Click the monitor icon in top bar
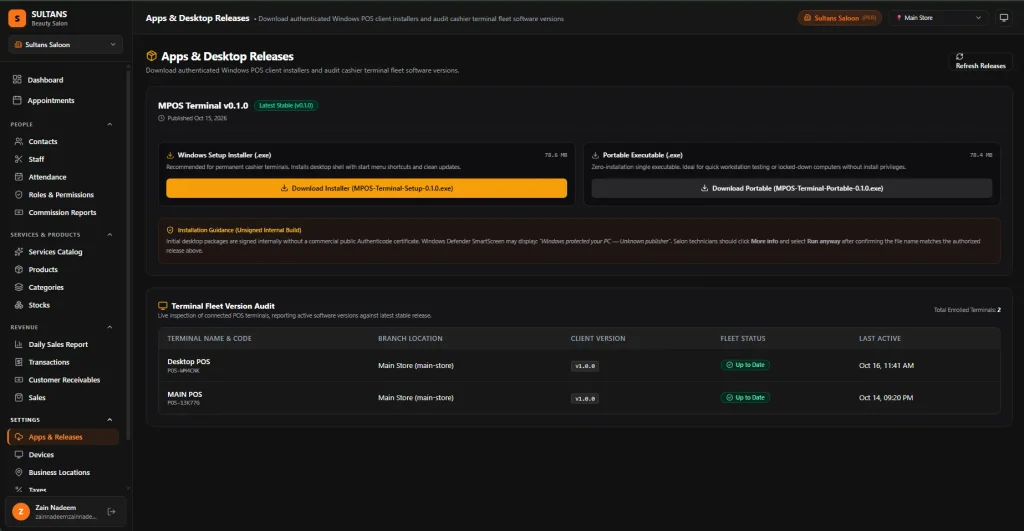The height and width of the screenshot is (531, 1024). 1004,18
